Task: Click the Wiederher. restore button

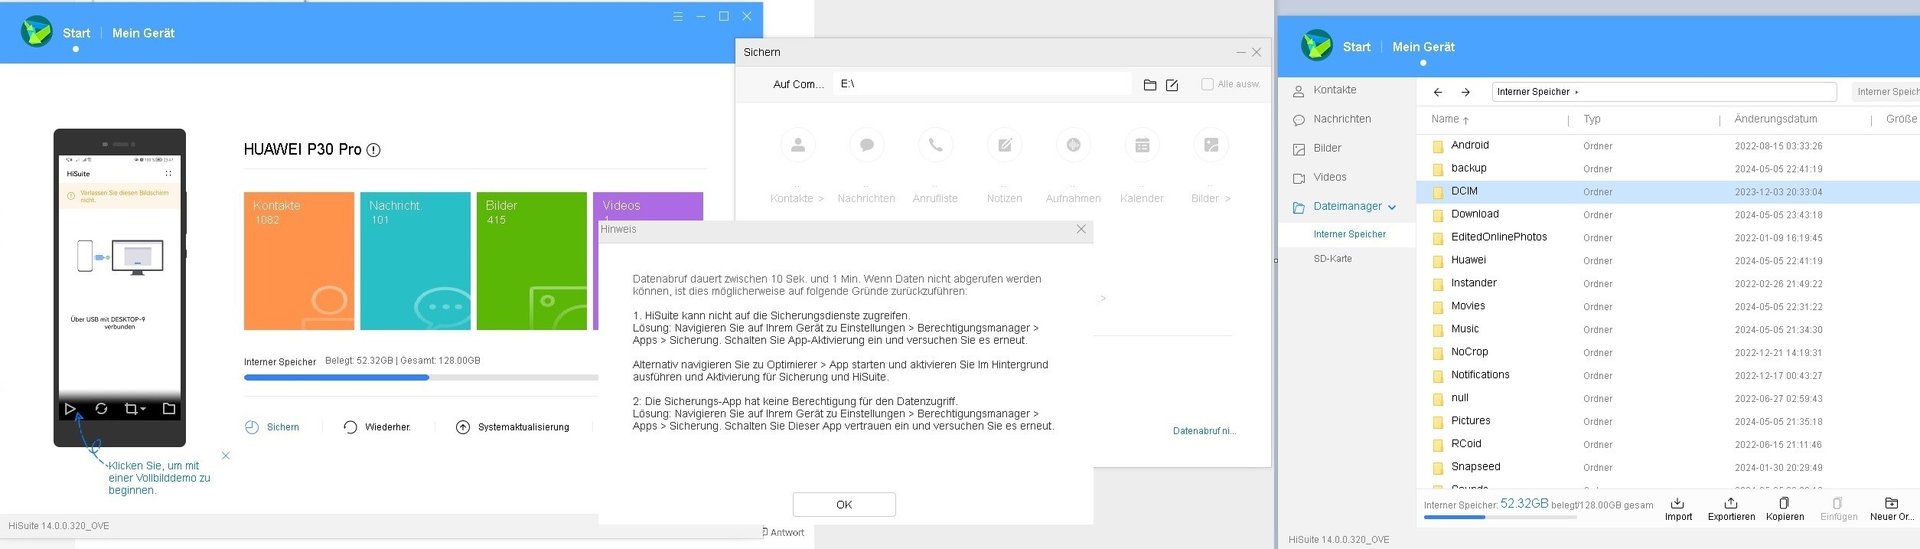Action: pos(377,427)
